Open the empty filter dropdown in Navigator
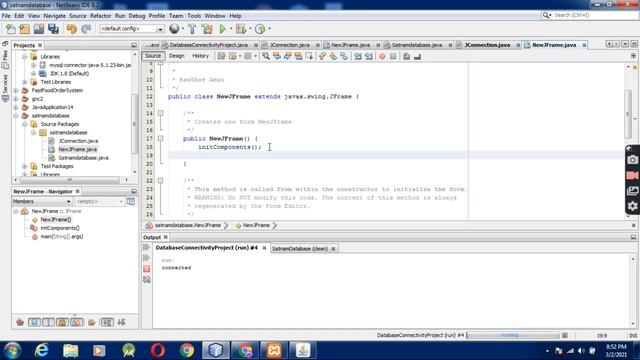 [x=99, y=202]
